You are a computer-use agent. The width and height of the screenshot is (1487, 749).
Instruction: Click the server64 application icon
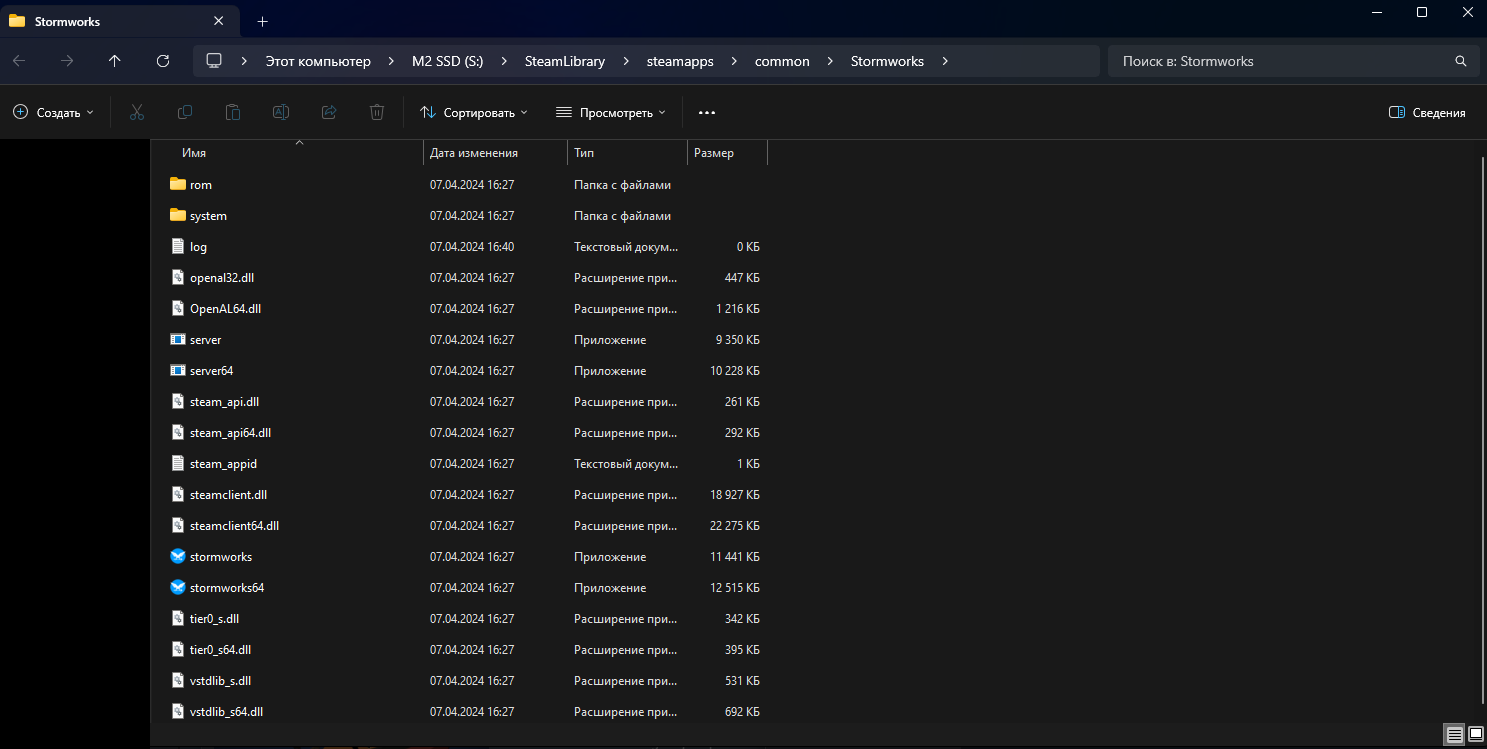coord(178,370)
